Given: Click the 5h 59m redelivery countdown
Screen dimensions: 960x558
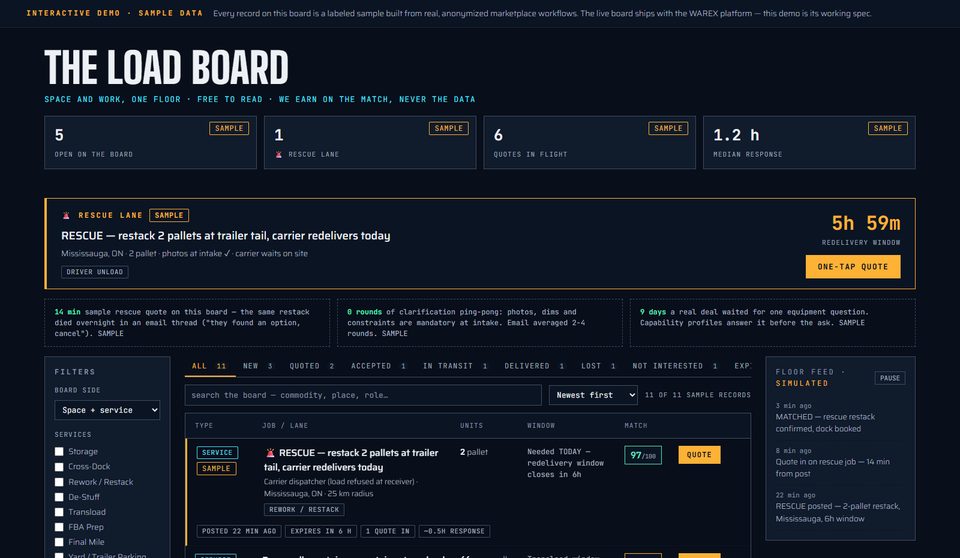Looking at the screenshot, I should (x=866, y=223).
